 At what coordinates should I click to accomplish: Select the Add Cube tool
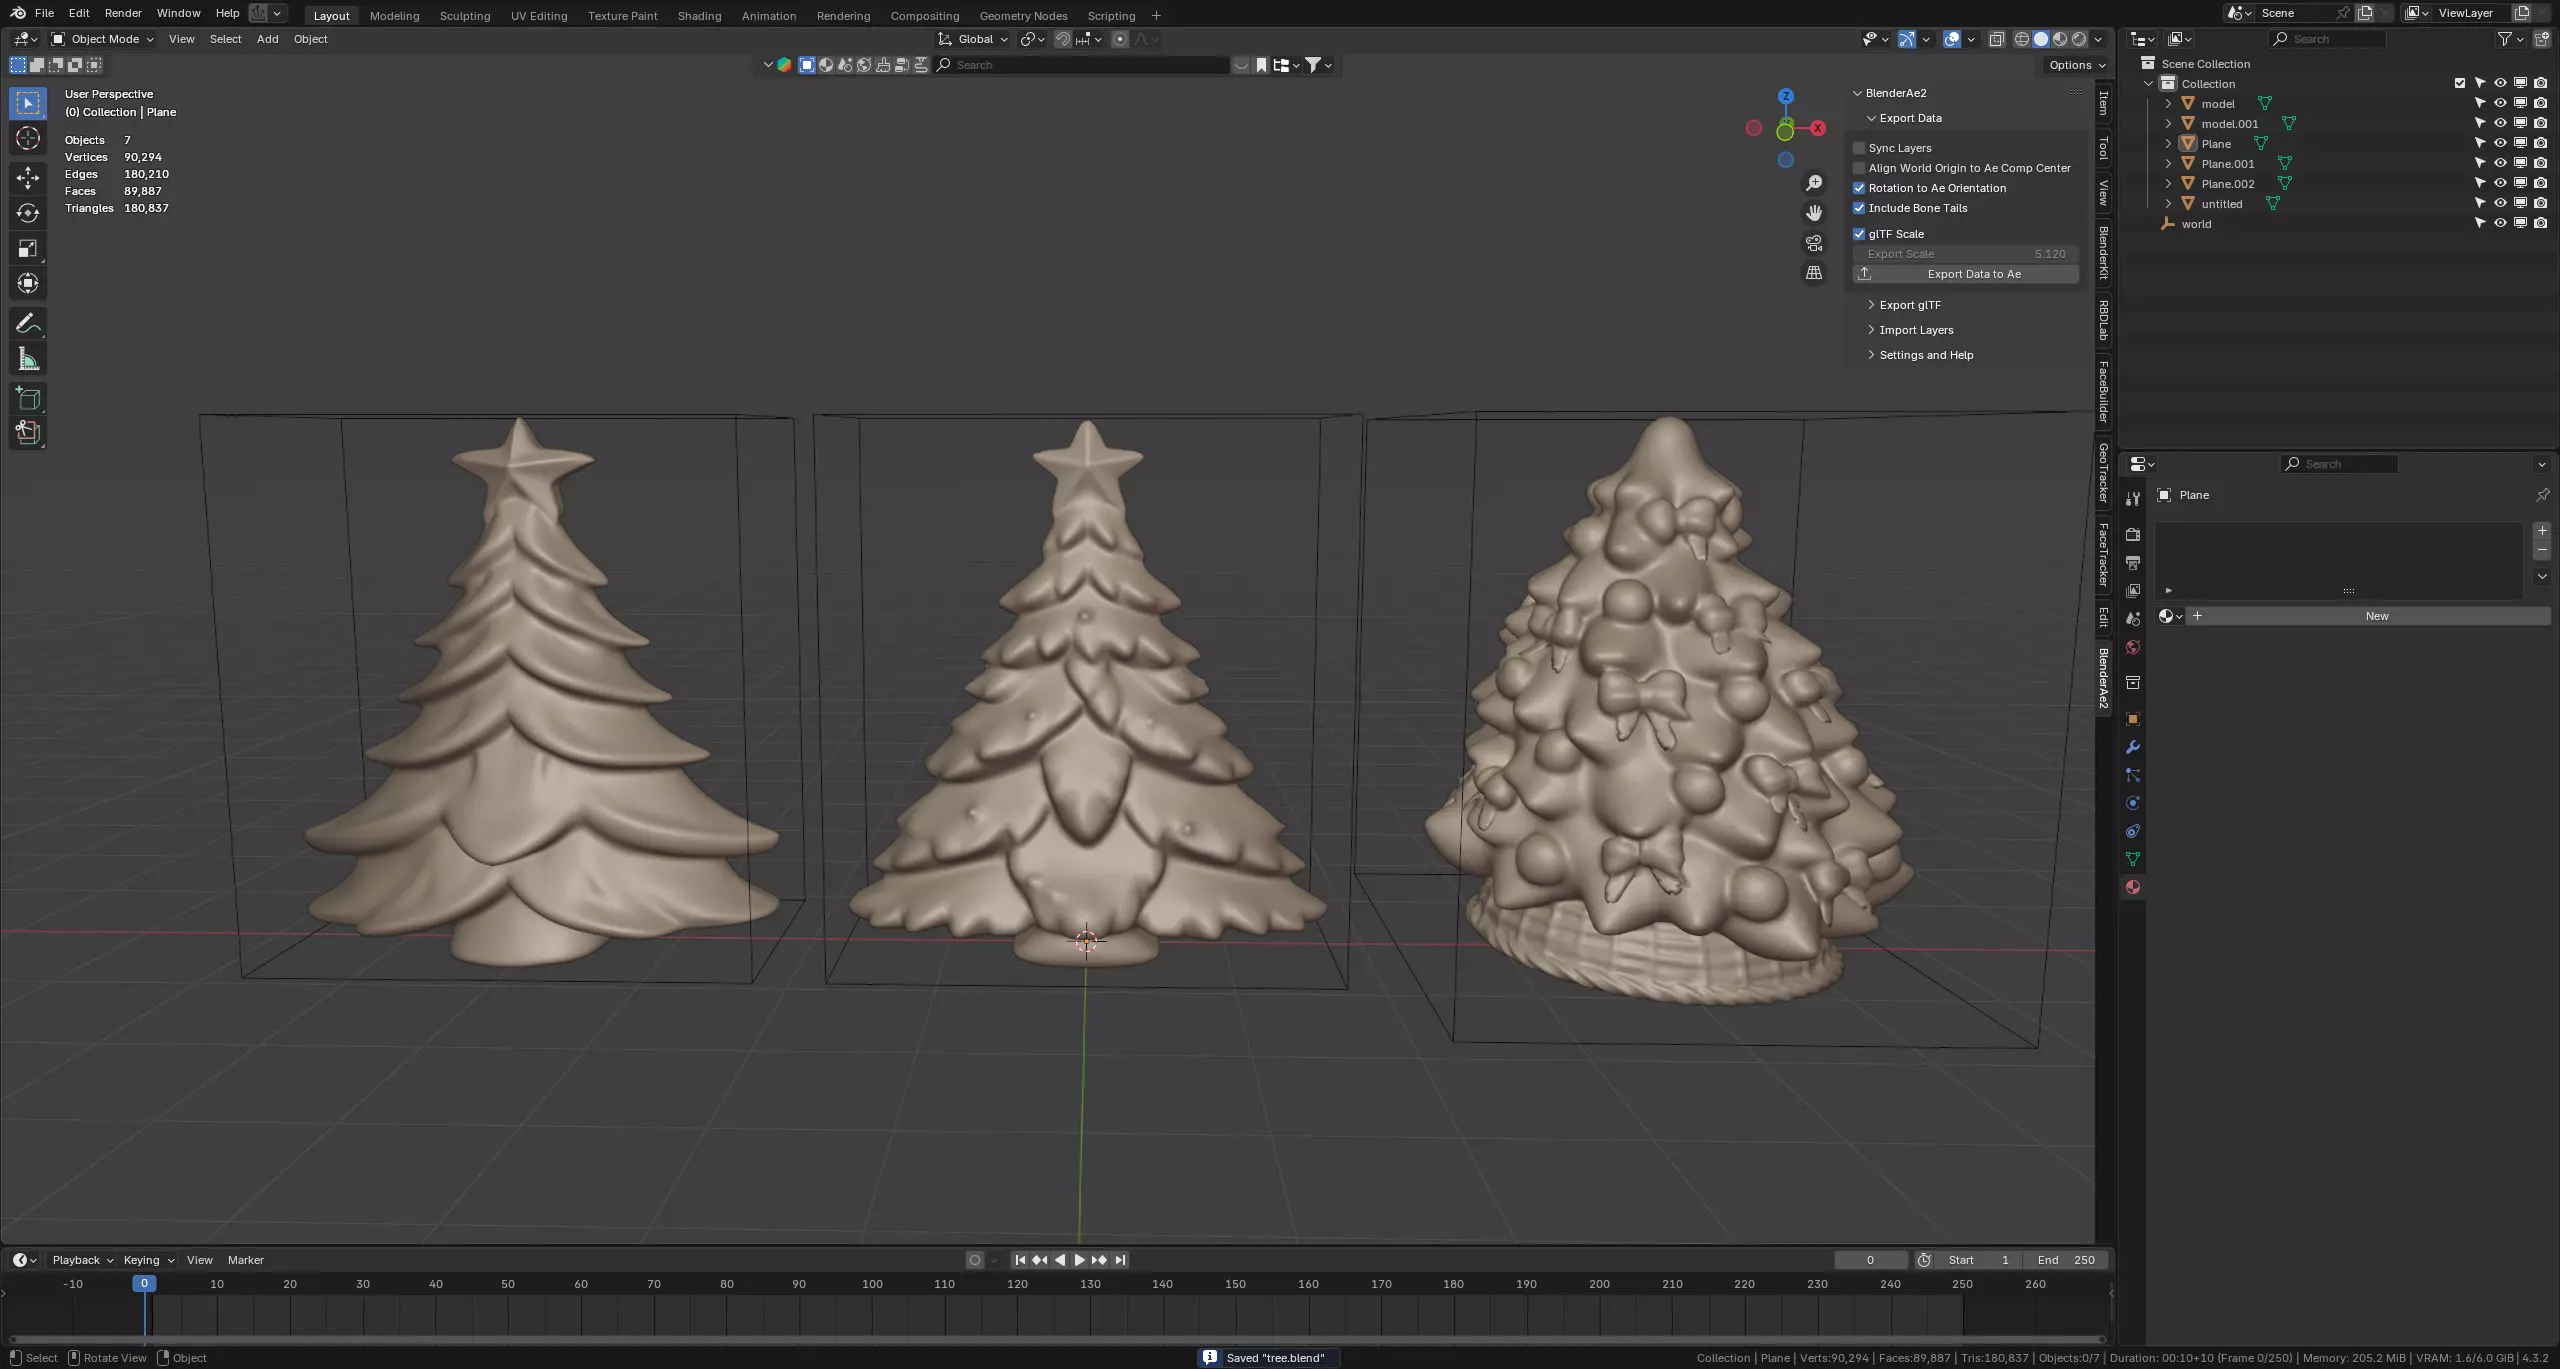click(28, 398)
